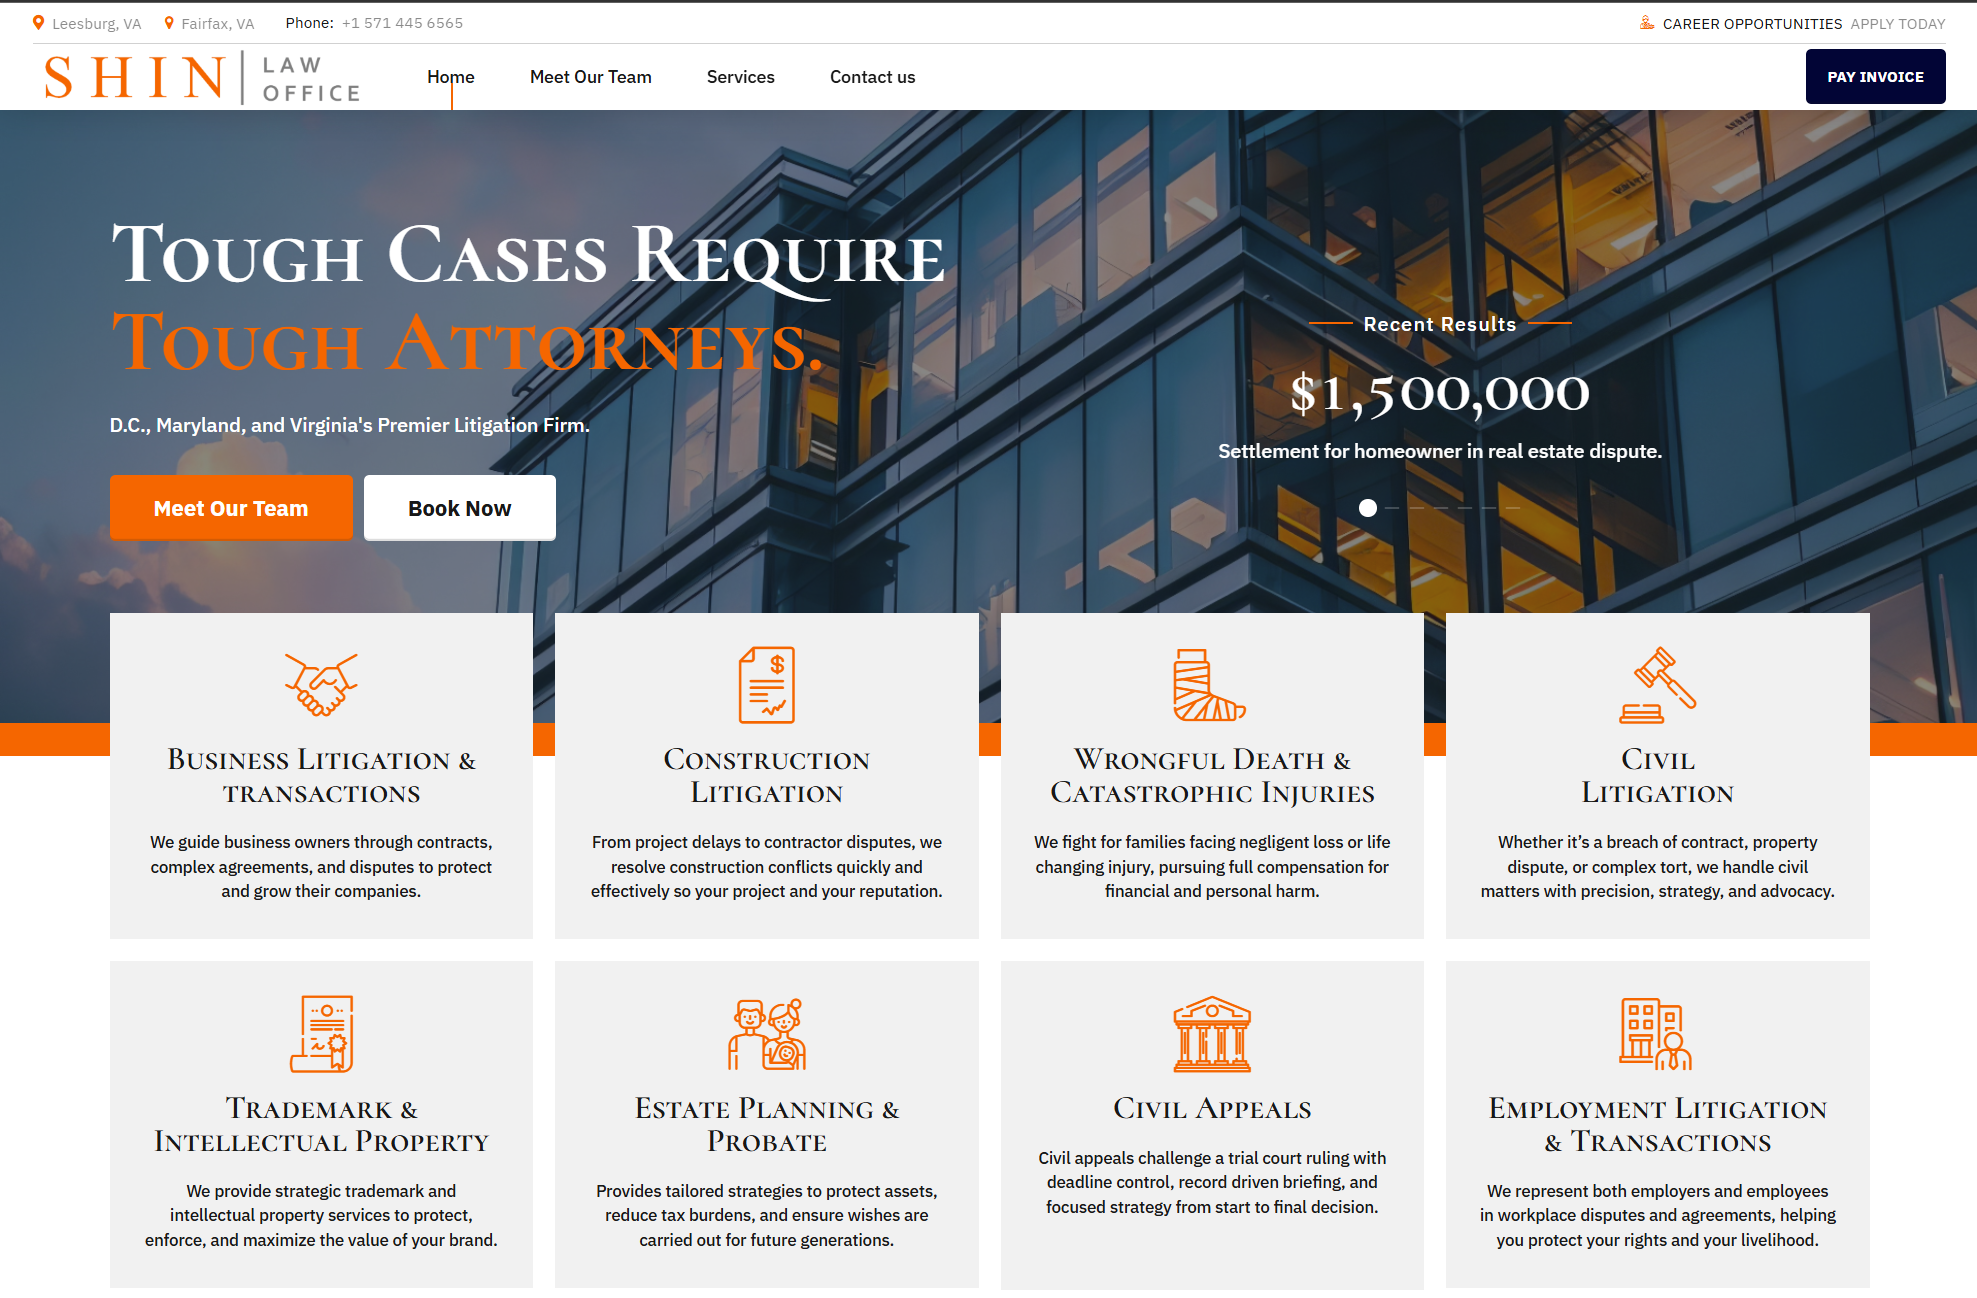Click the gavel icon above Civil Litigation

click(x=1657, y=686)
